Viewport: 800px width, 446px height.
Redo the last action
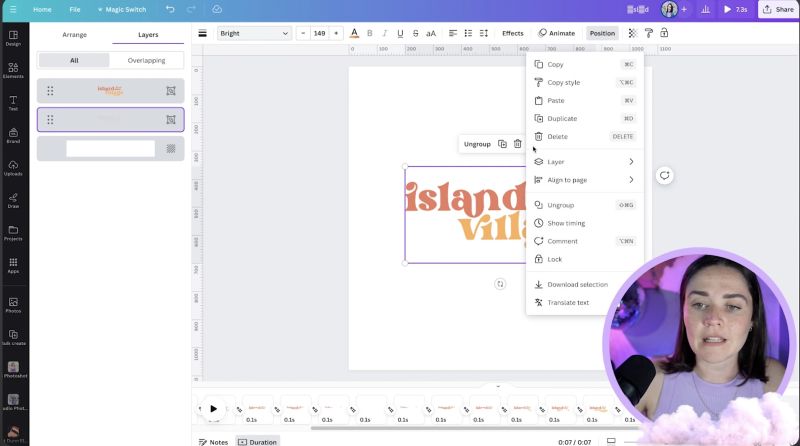(x=191, y=9)
